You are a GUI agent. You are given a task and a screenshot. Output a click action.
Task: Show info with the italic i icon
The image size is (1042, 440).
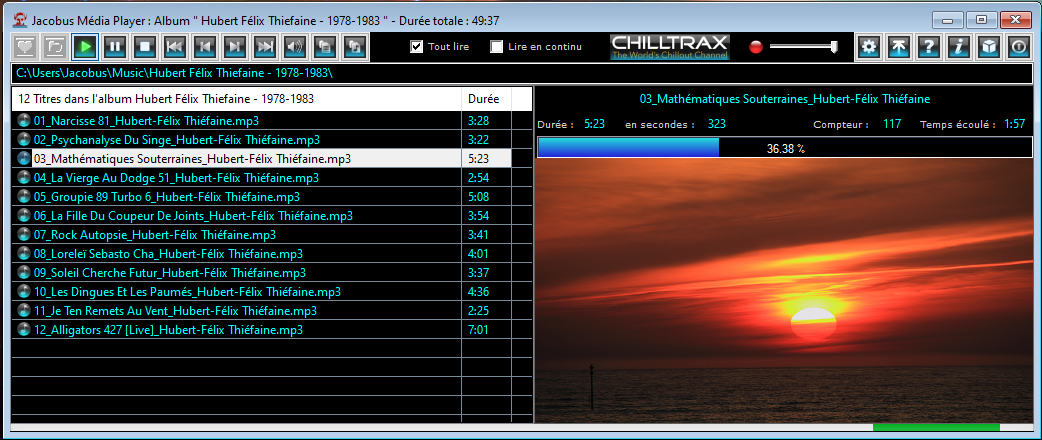[x=959, y=47]
